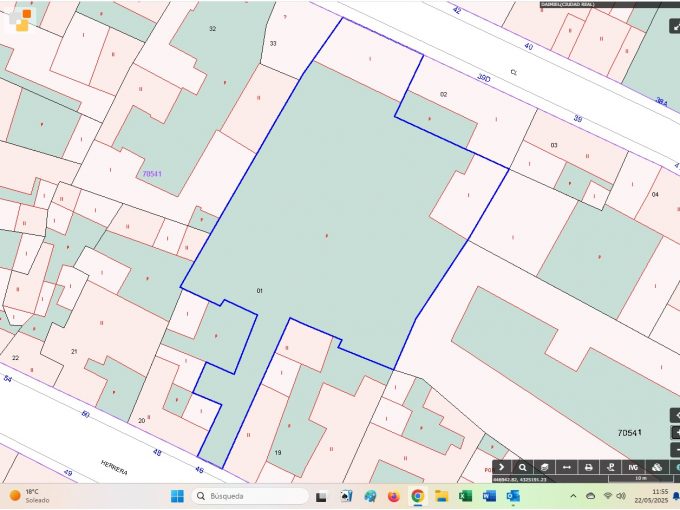The height and width of the screenshot is (510, 680).
Task: Click parcel 01 label on the map
Action: coord(259,290)
